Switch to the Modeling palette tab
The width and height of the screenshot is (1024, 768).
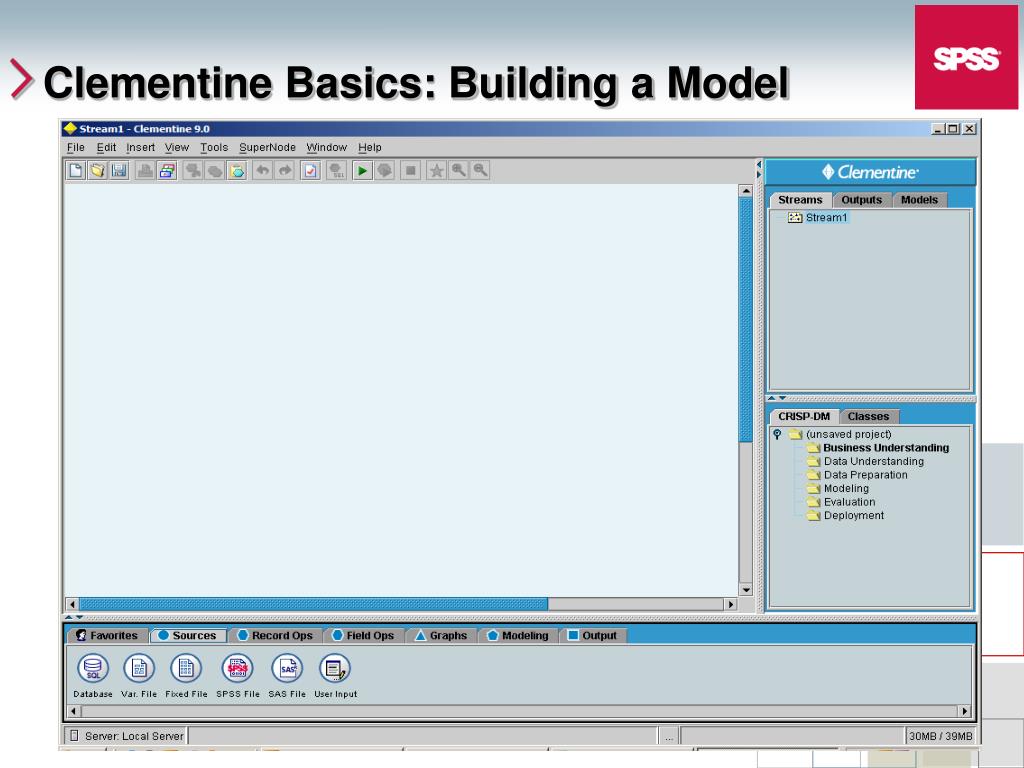pyautogui.click(x=519, y=635)
